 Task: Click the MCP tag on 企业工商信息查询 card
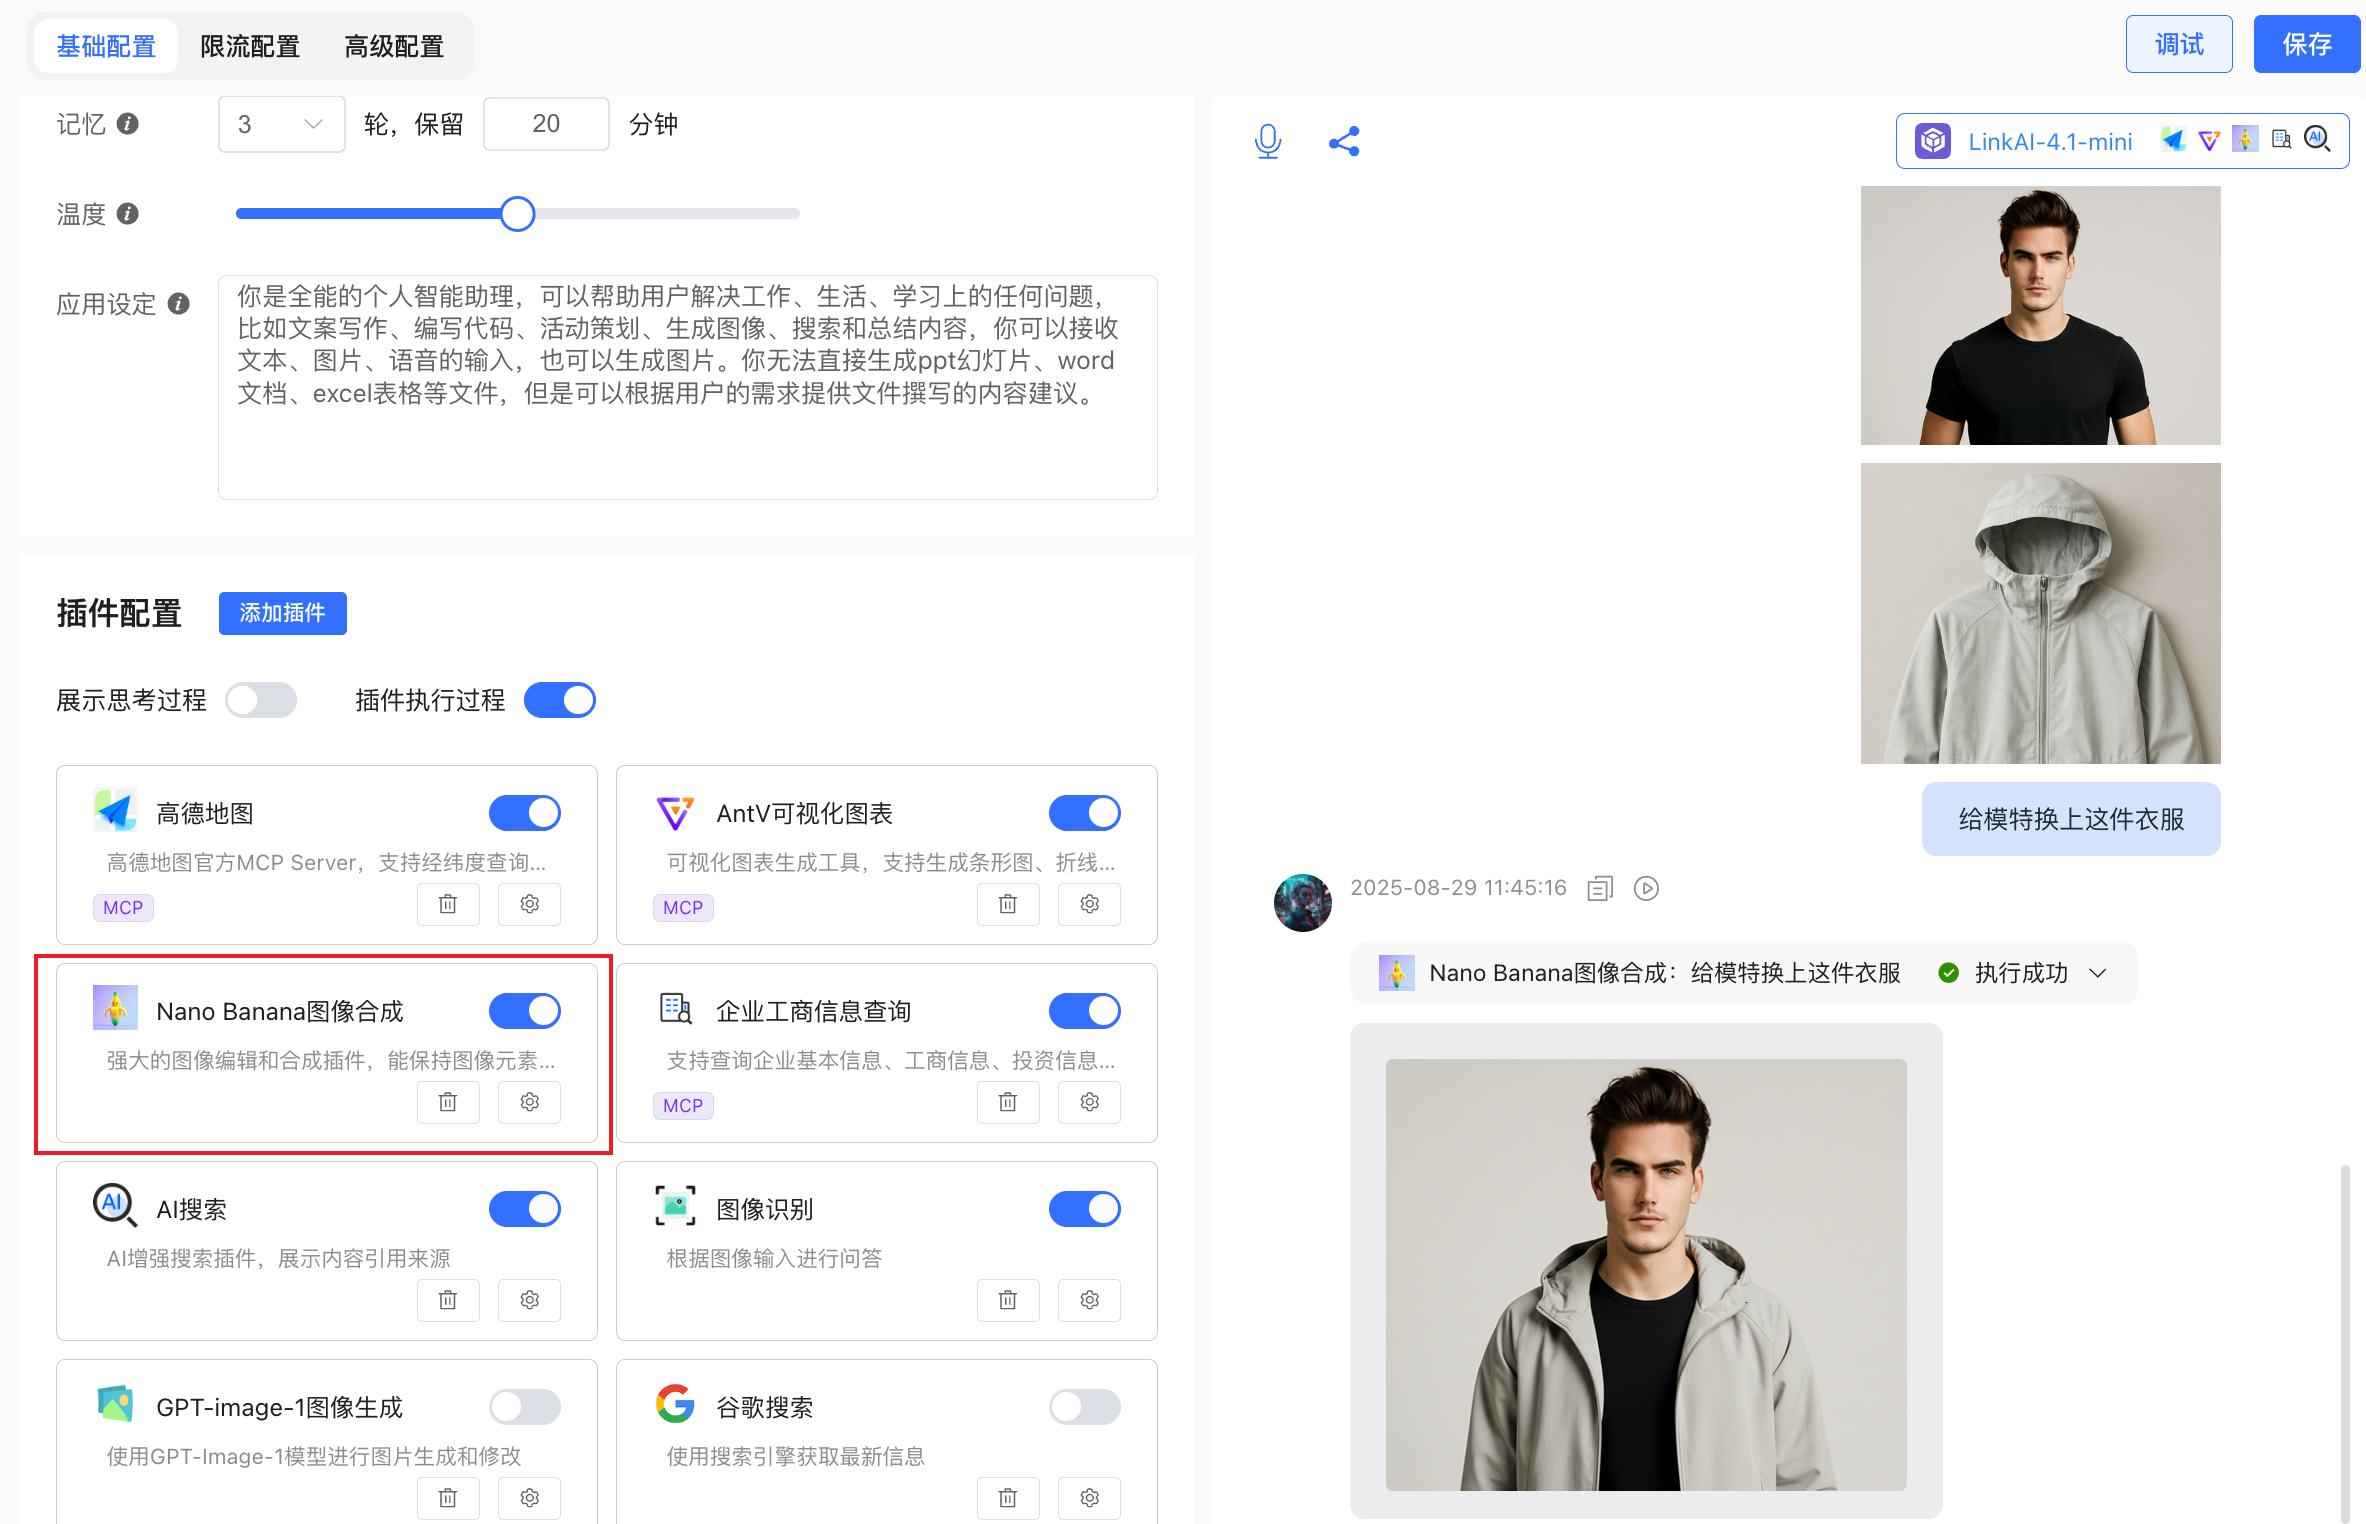click(x=683, y=1105)
